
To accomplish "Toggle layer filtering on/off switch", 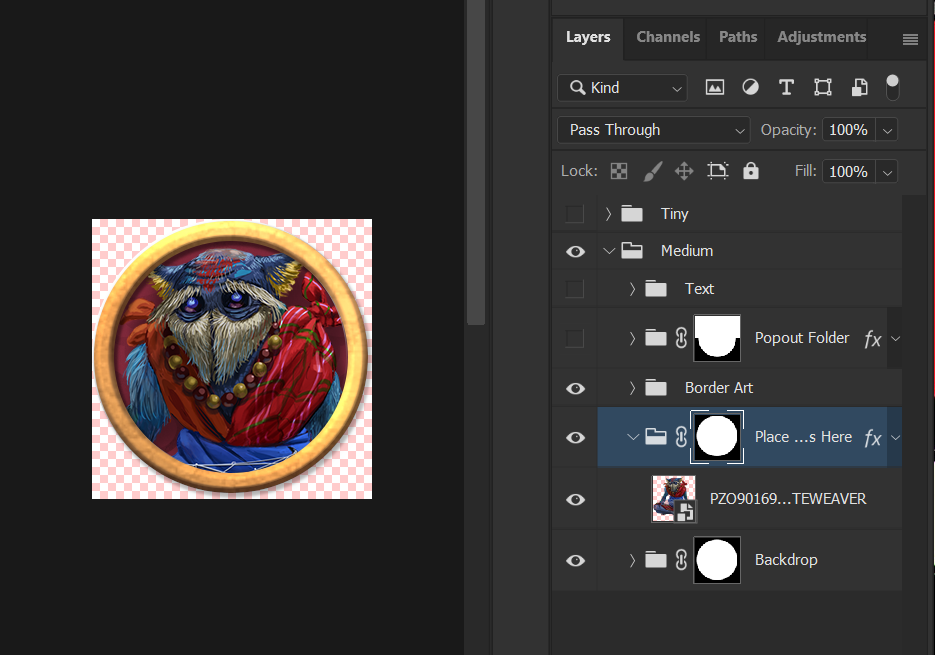I will pyautogui.click(x=892, y=87).
